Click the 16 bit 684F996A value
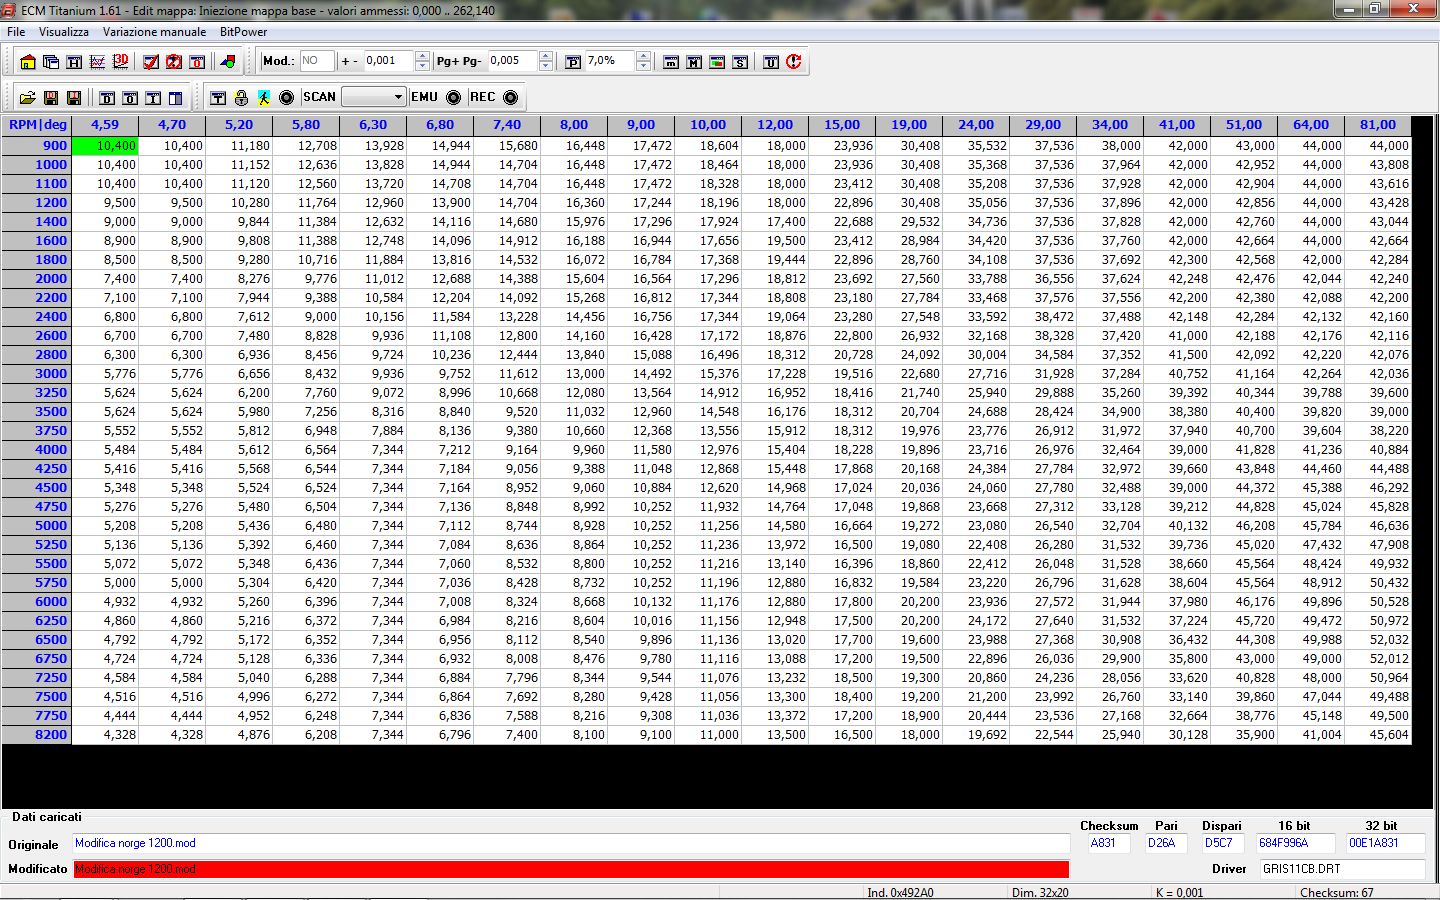1440x900 pixels. 1295,844
